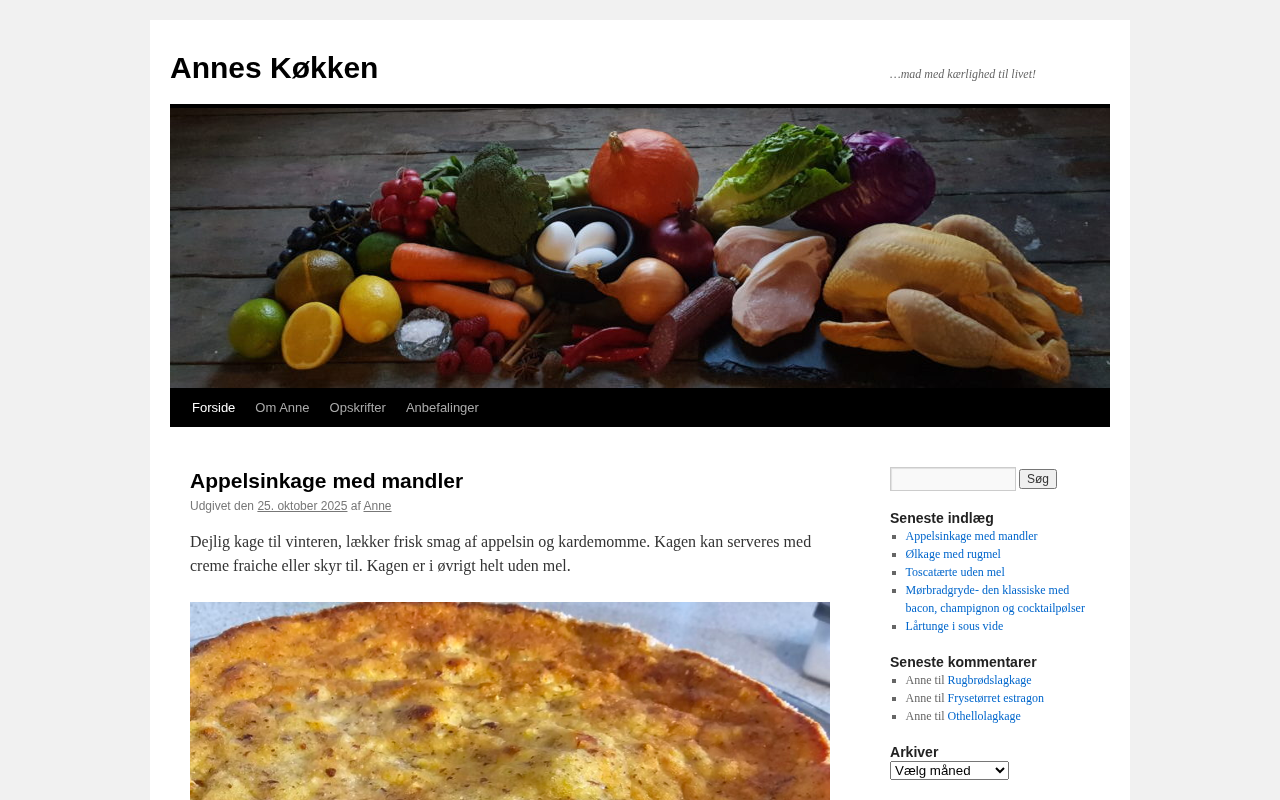View the Rugbrødslagkage comment link
This screenshot has height=800, width=1280.
[989, 680]
